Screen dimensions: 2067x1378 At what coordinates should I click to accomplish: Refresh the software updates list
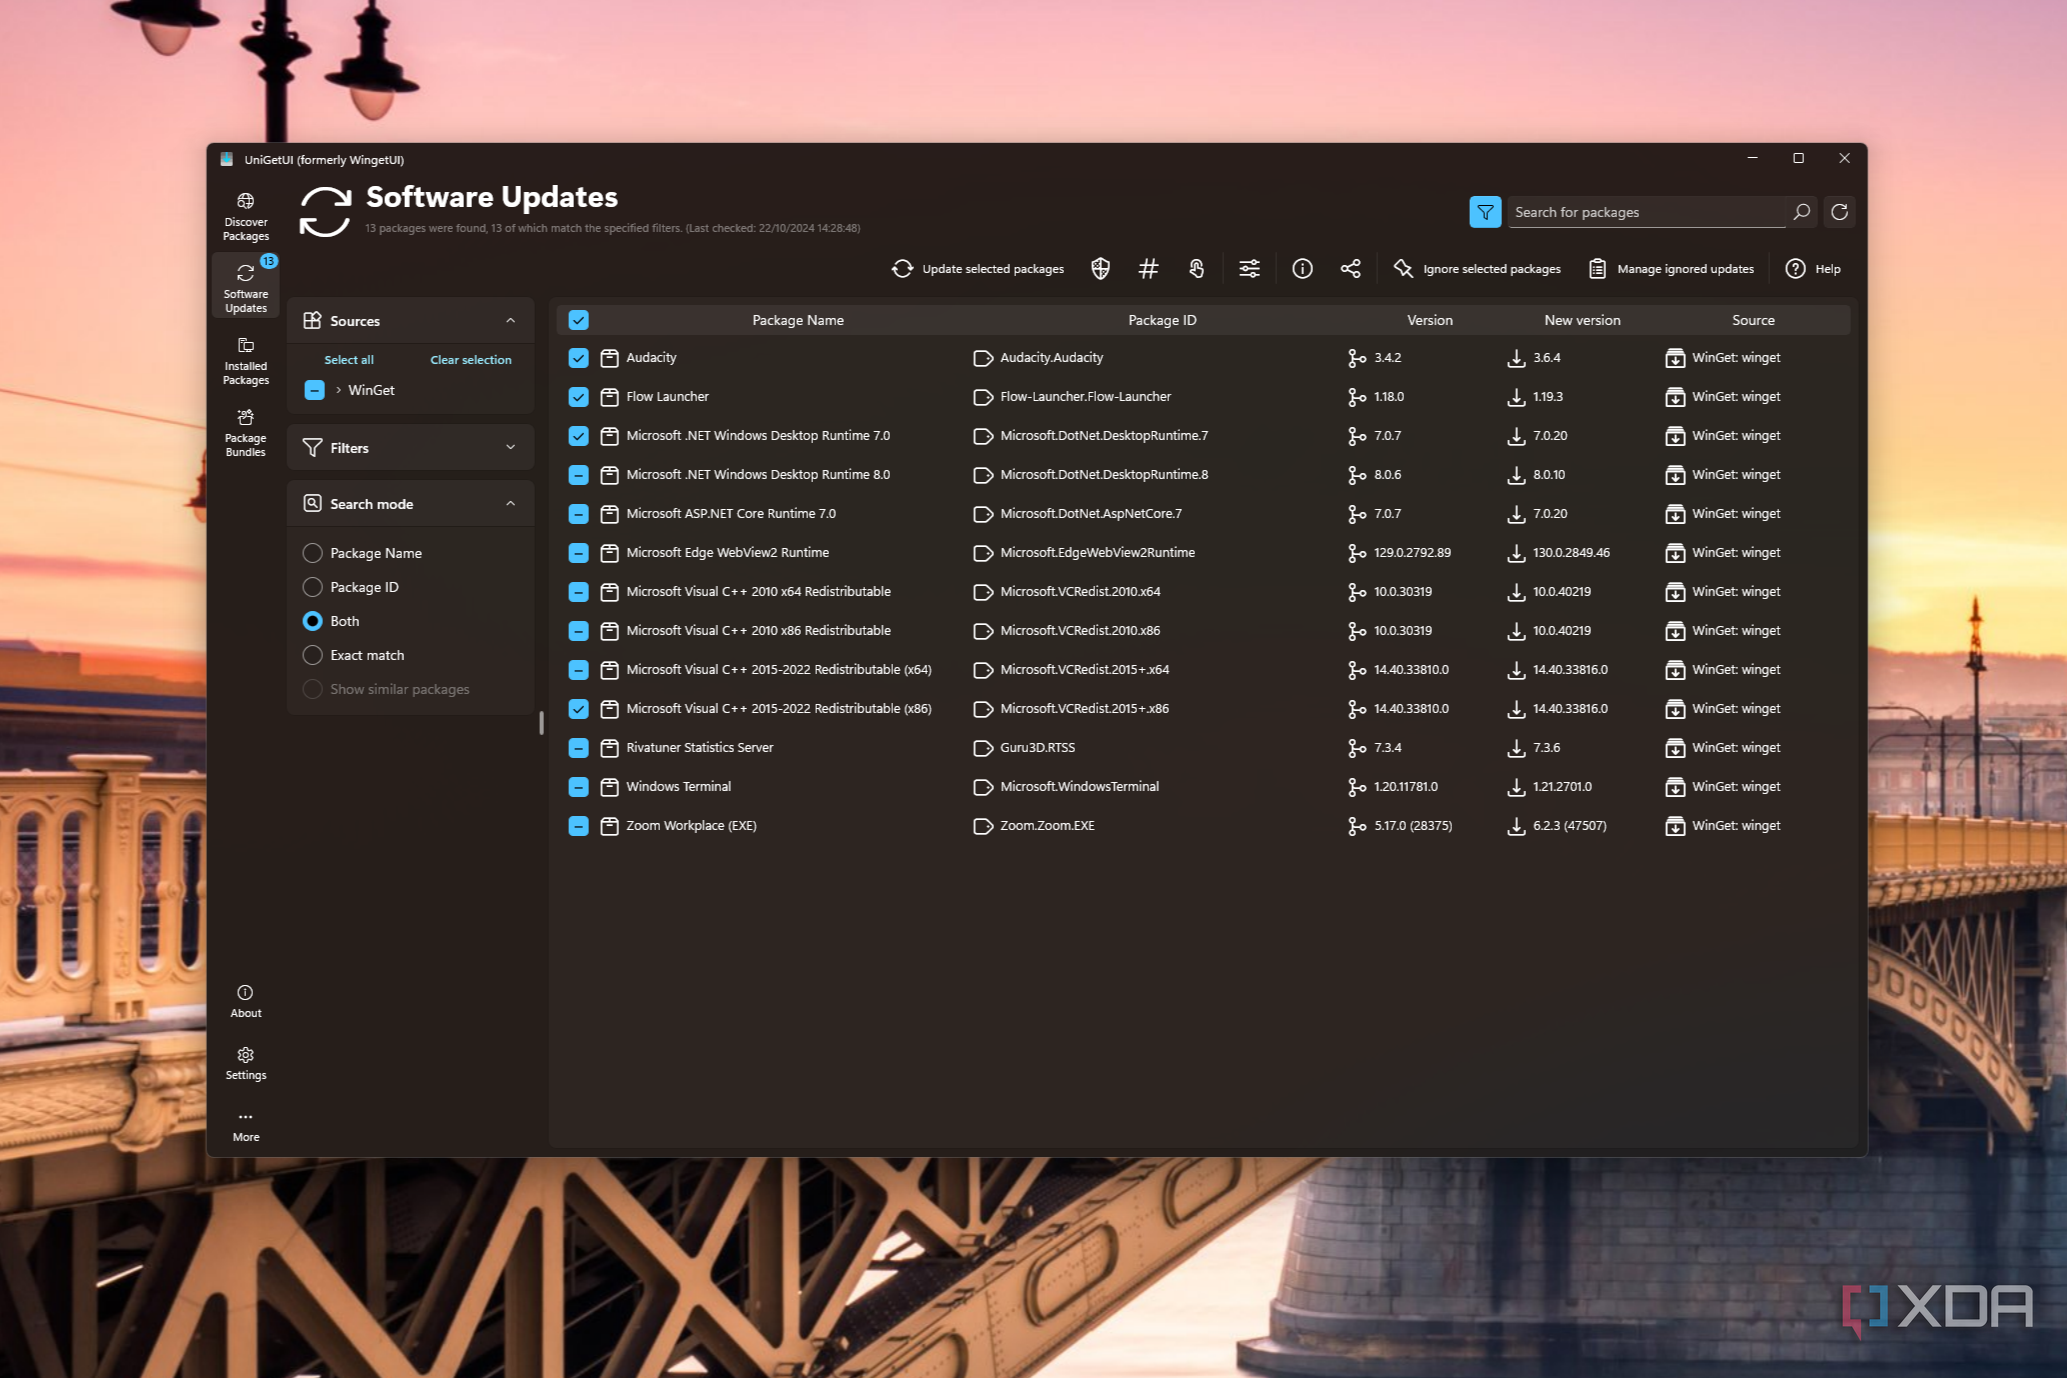point(1838,211)
